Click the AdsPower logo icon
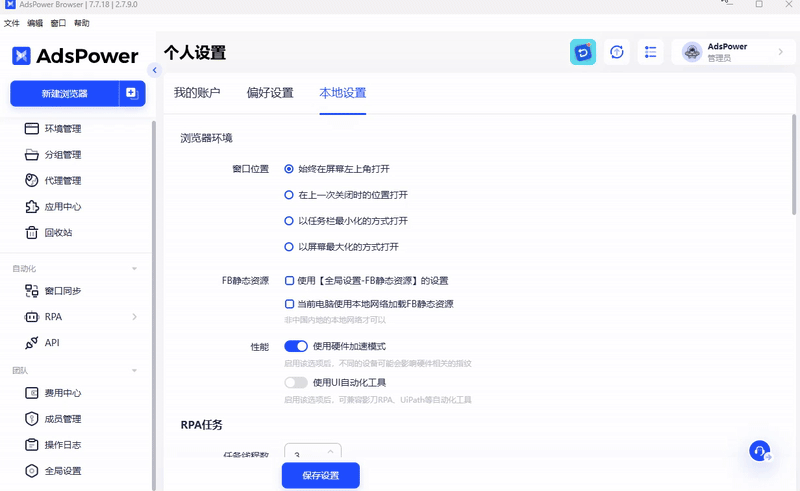This screenshot has width=800, height=491. coord(21,56)
